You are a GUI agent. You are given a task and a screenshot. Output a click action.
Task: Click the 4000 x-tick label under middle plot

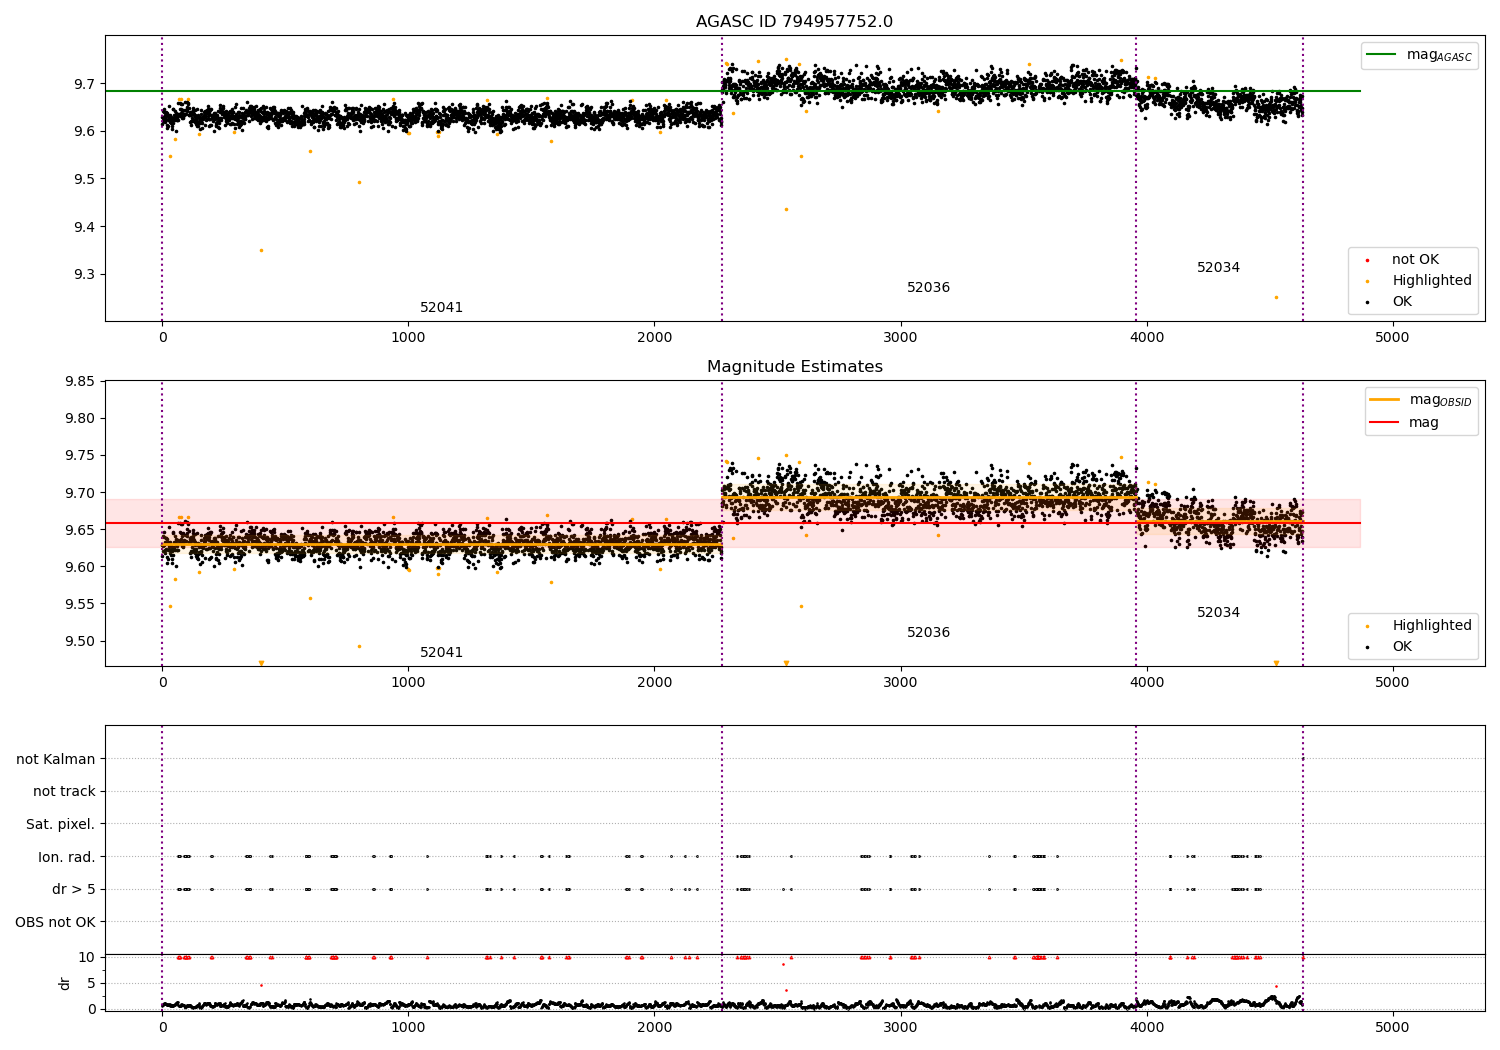[x=1146, y=683]
